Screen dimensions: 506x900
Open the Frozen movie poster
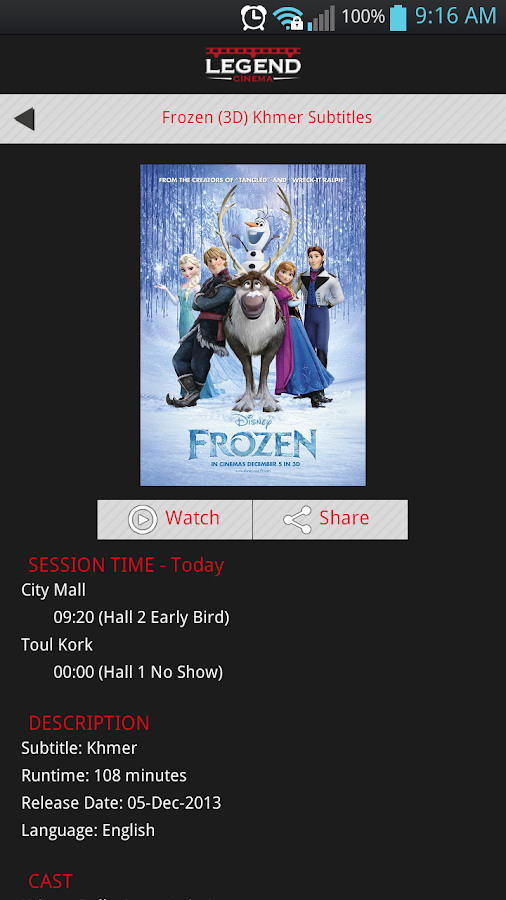pos(253,325)
